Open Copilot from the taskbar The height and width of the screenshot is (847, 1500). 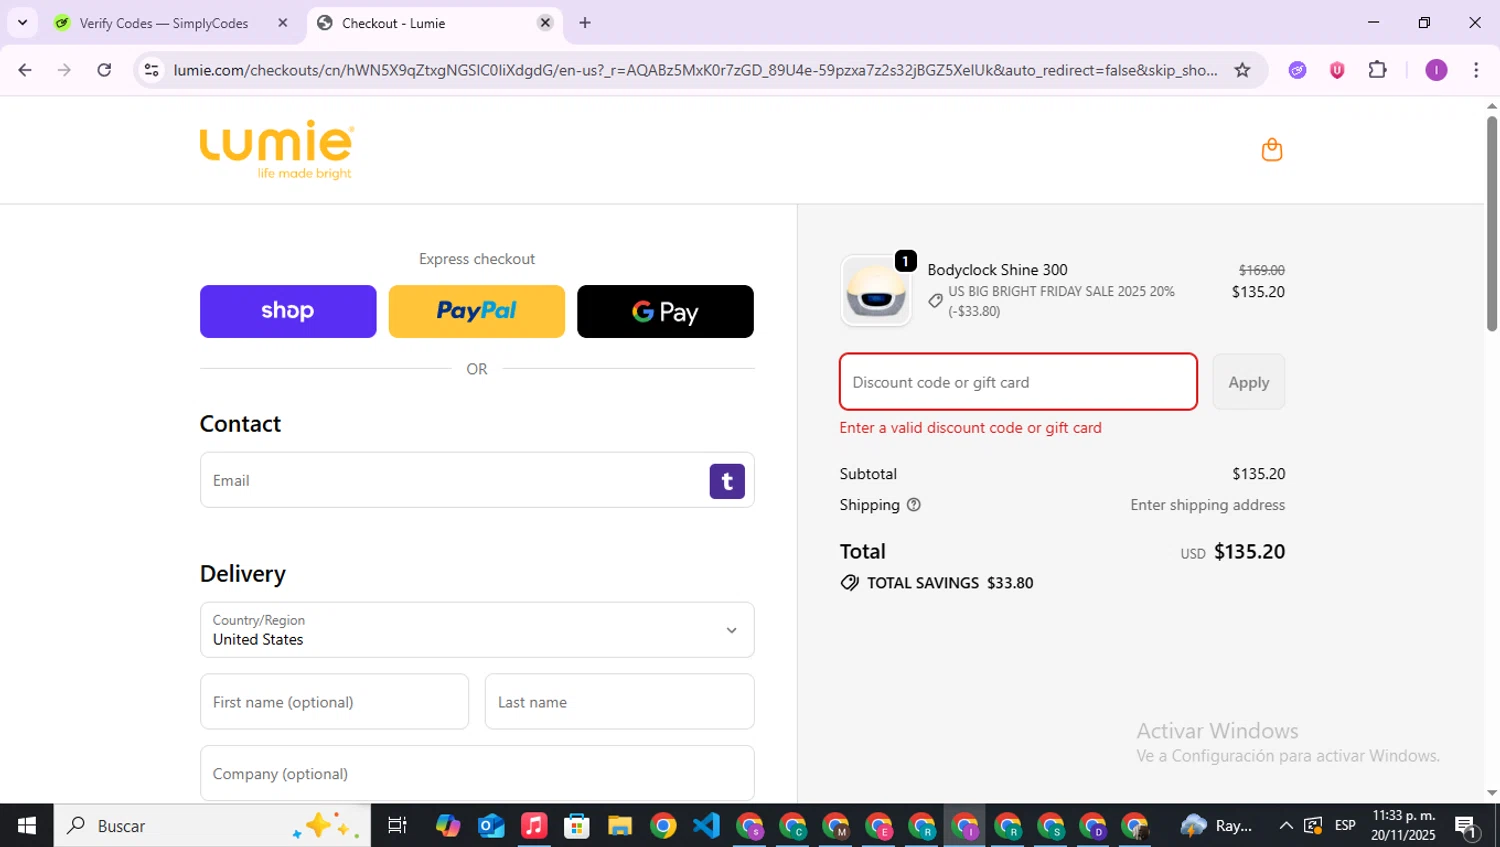tap(447, 826)
